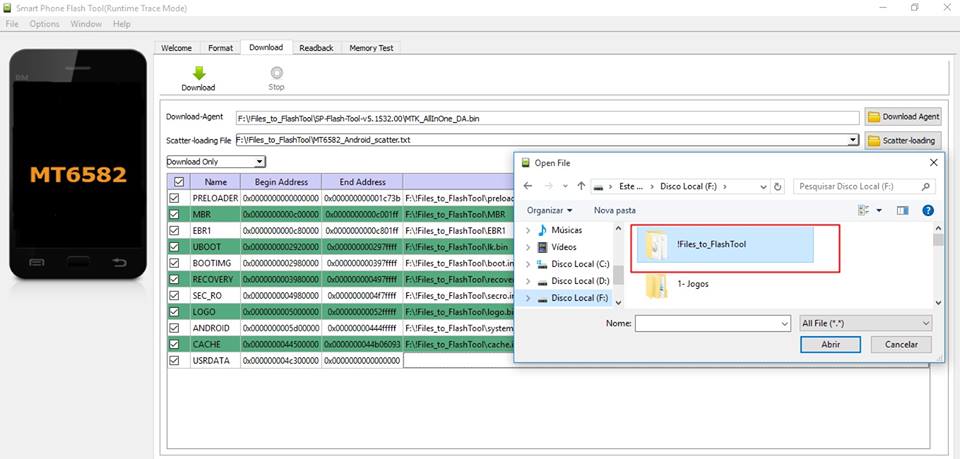Open the Nome filename dropdown arrow

click(784, 324)
